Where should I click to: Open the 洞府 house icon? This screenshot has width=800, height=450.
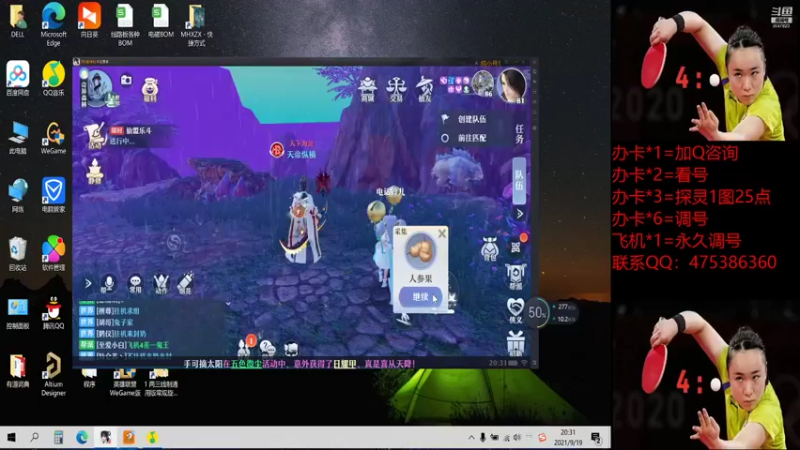[x=367, y=89]
